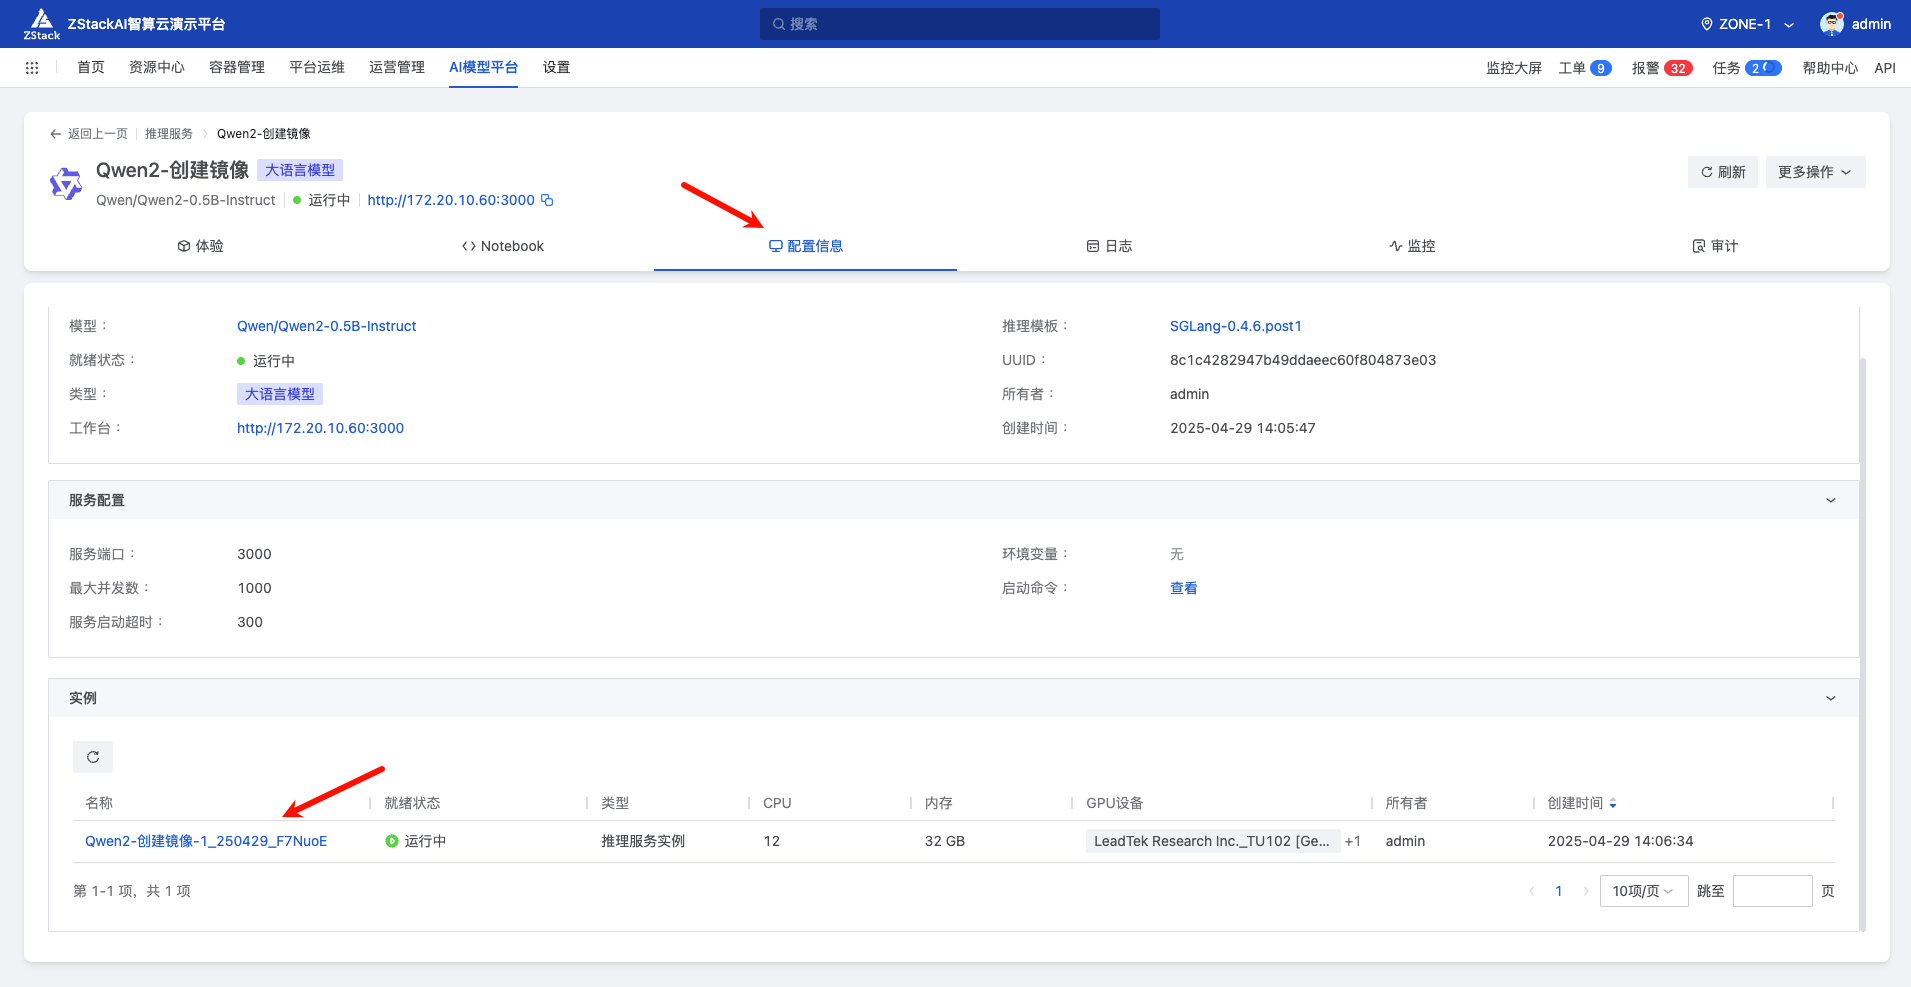
Task: Click the 名称 column header
Action: (99, 803)
